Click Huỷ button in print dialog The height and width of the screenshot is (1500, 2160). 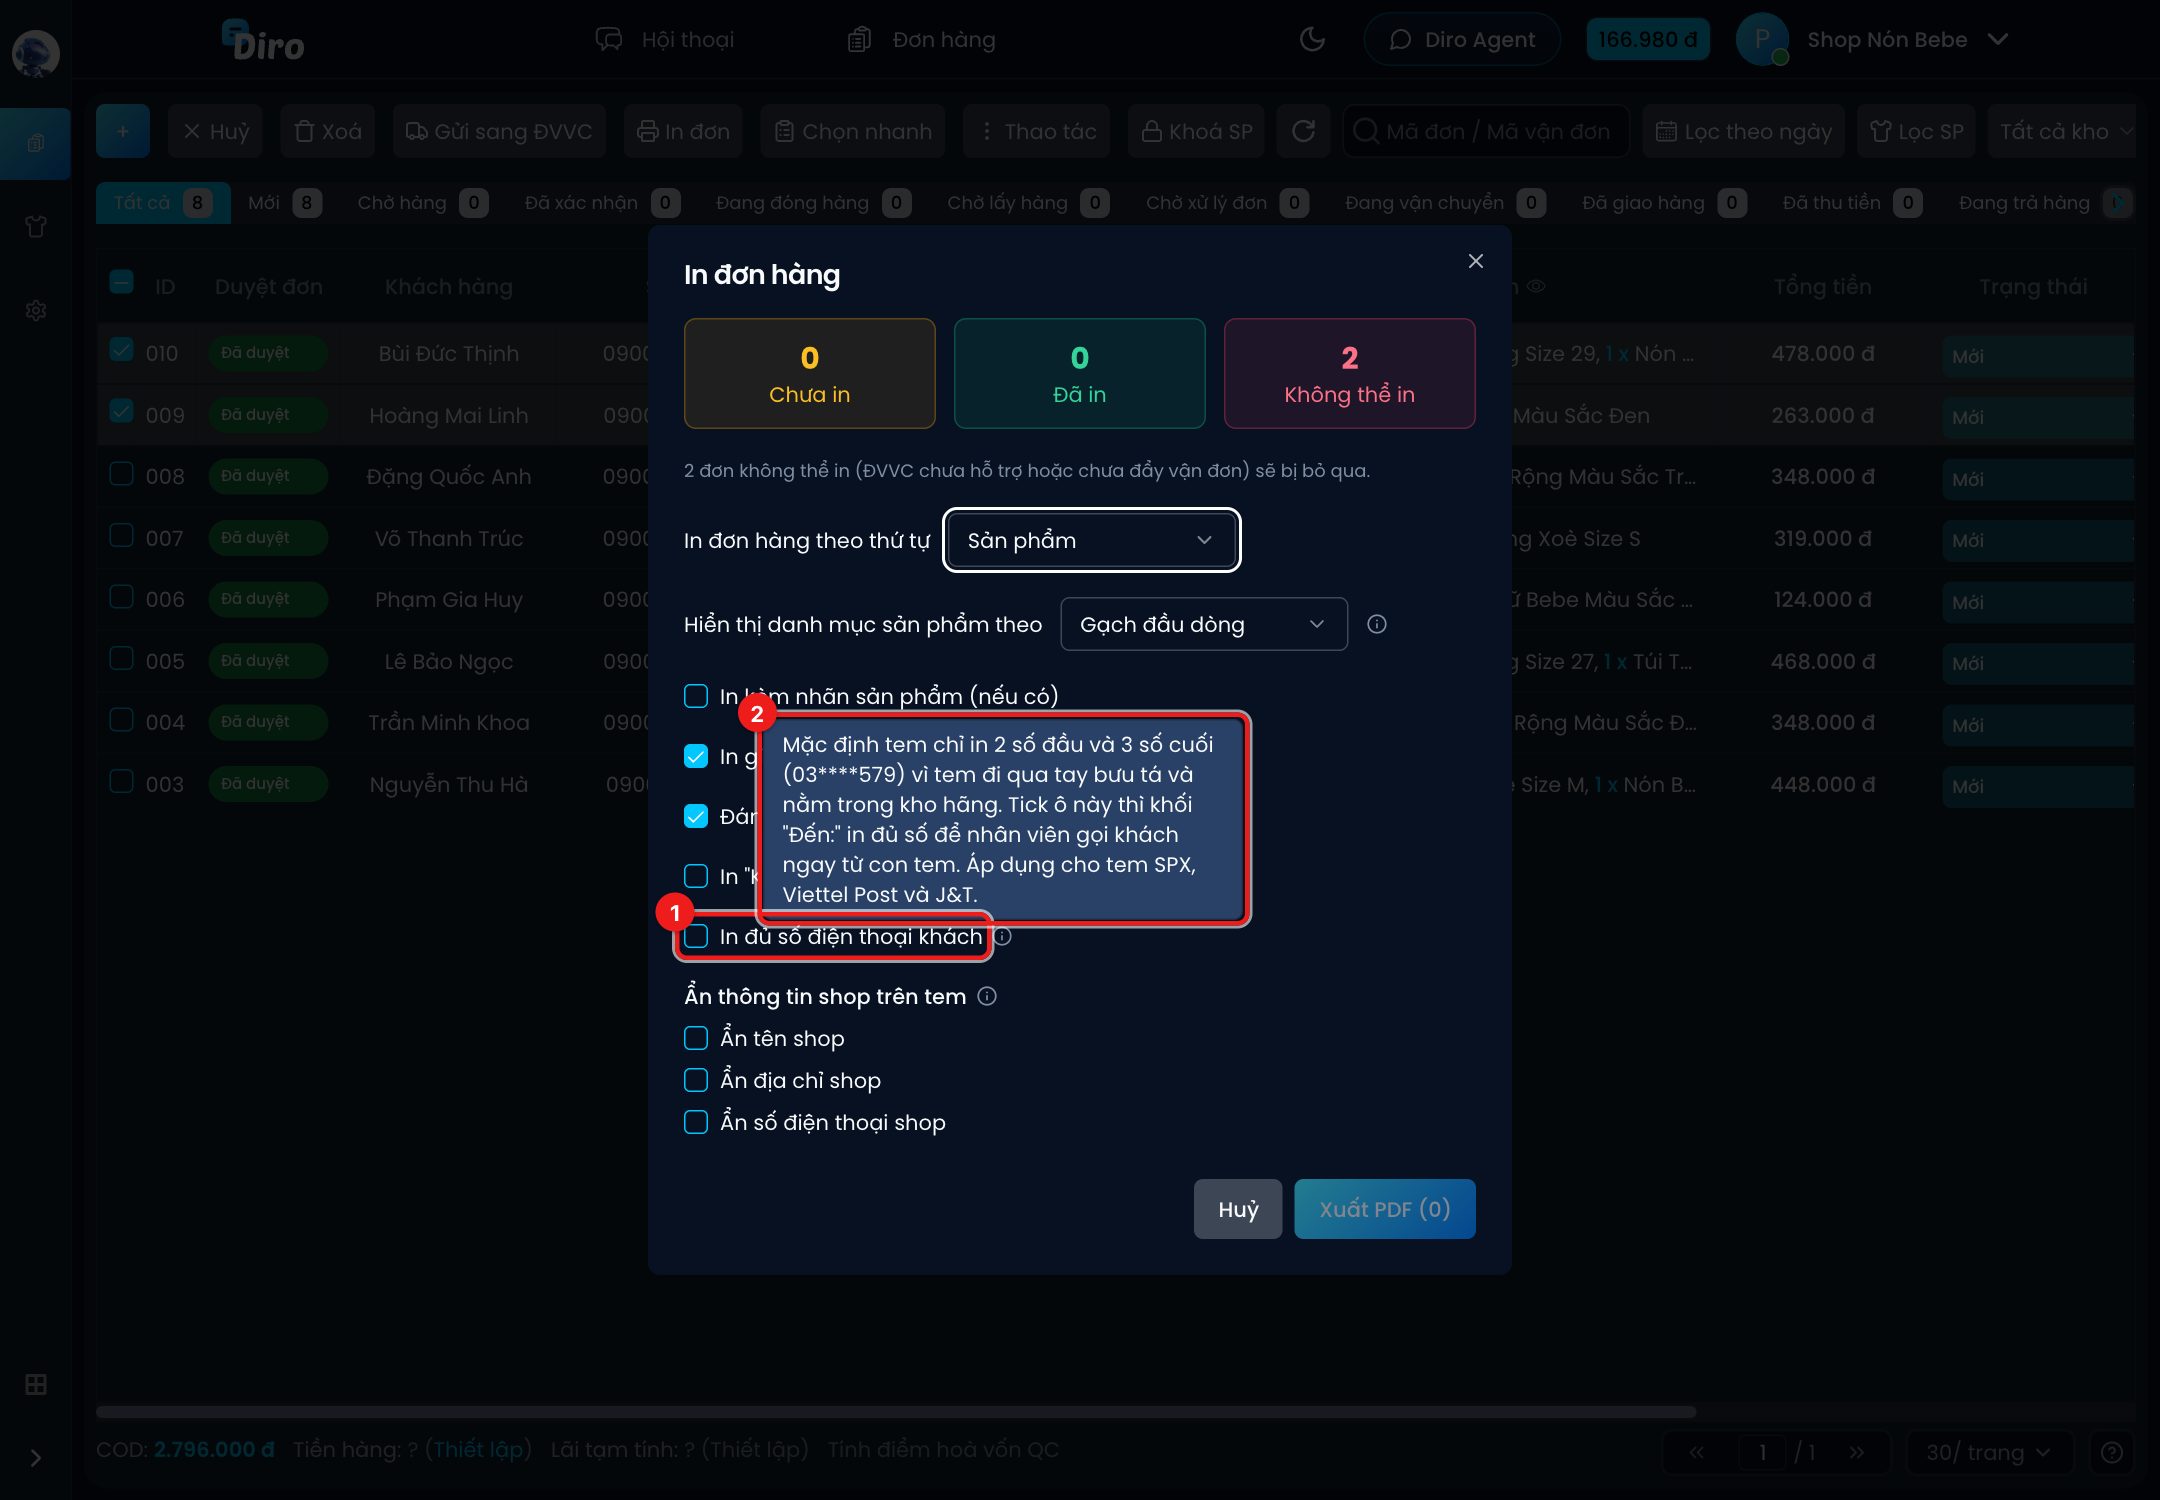click(x=1238, y=1209)
